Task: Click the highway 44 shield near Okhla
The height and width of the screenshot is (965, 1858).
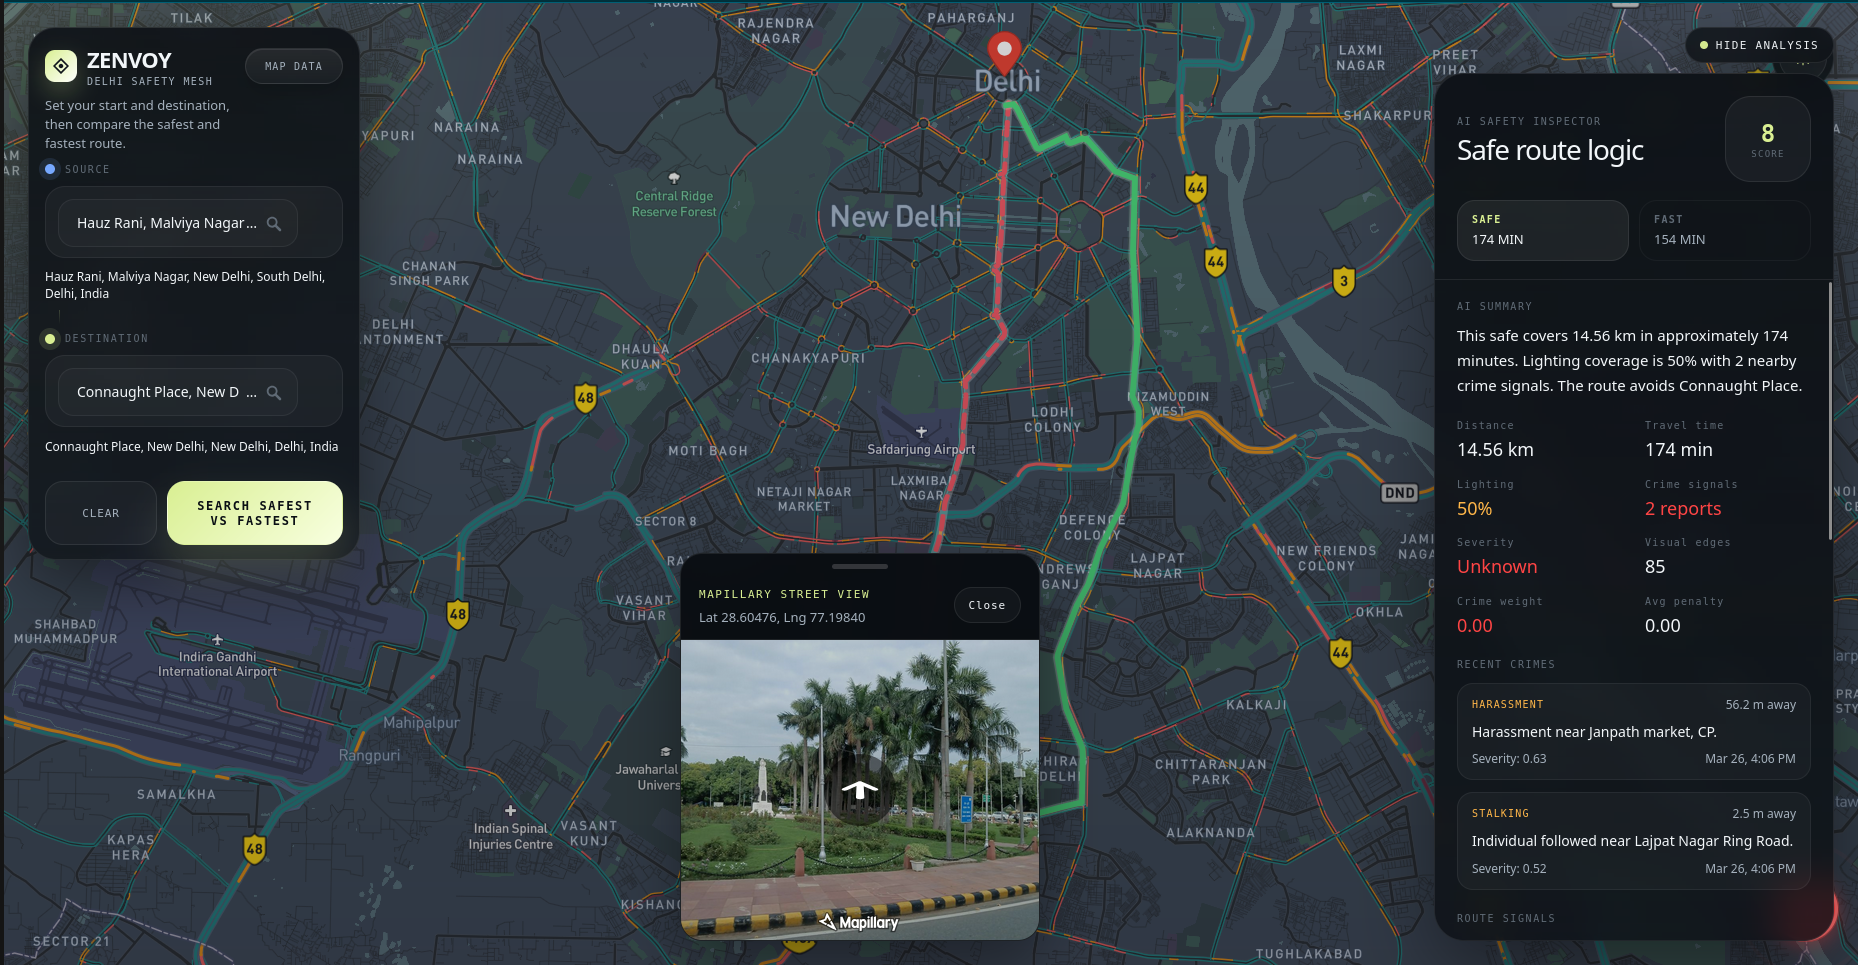Action: [x=1341, y=654]
